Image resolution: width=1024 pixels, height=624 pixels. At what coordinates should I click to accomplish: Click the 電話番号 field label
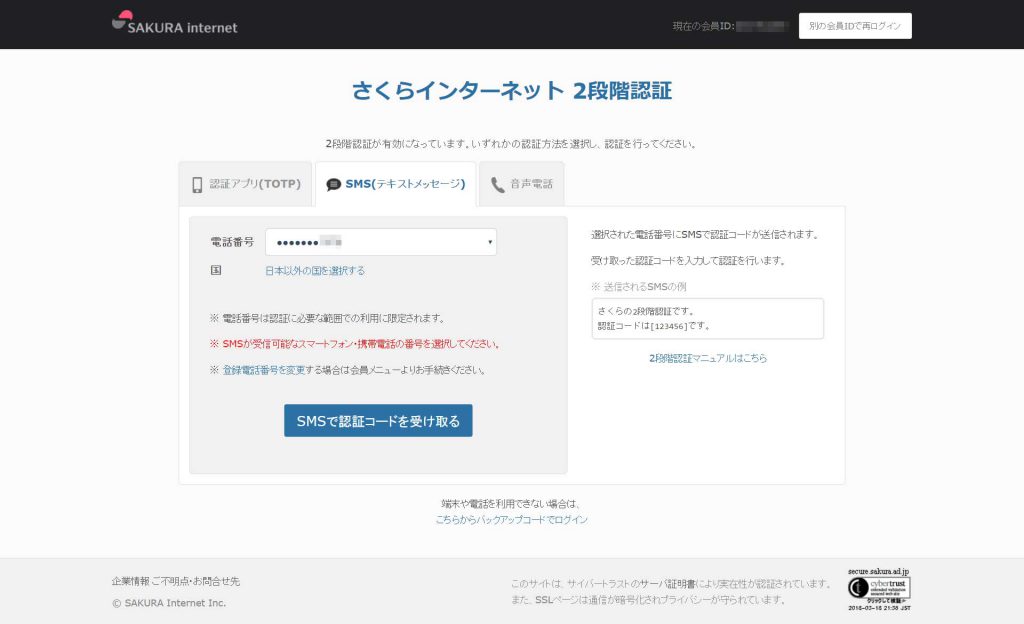[x=232, y=242]
